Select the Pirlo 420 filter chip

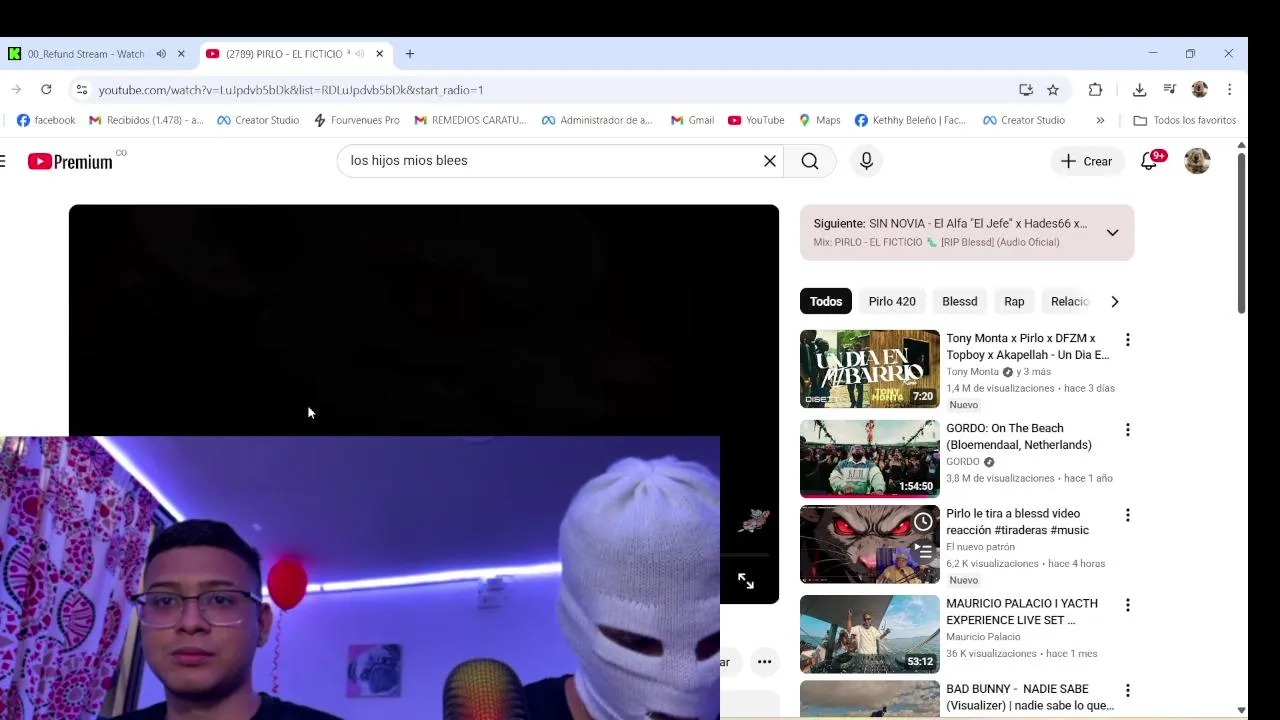point(892,301)
